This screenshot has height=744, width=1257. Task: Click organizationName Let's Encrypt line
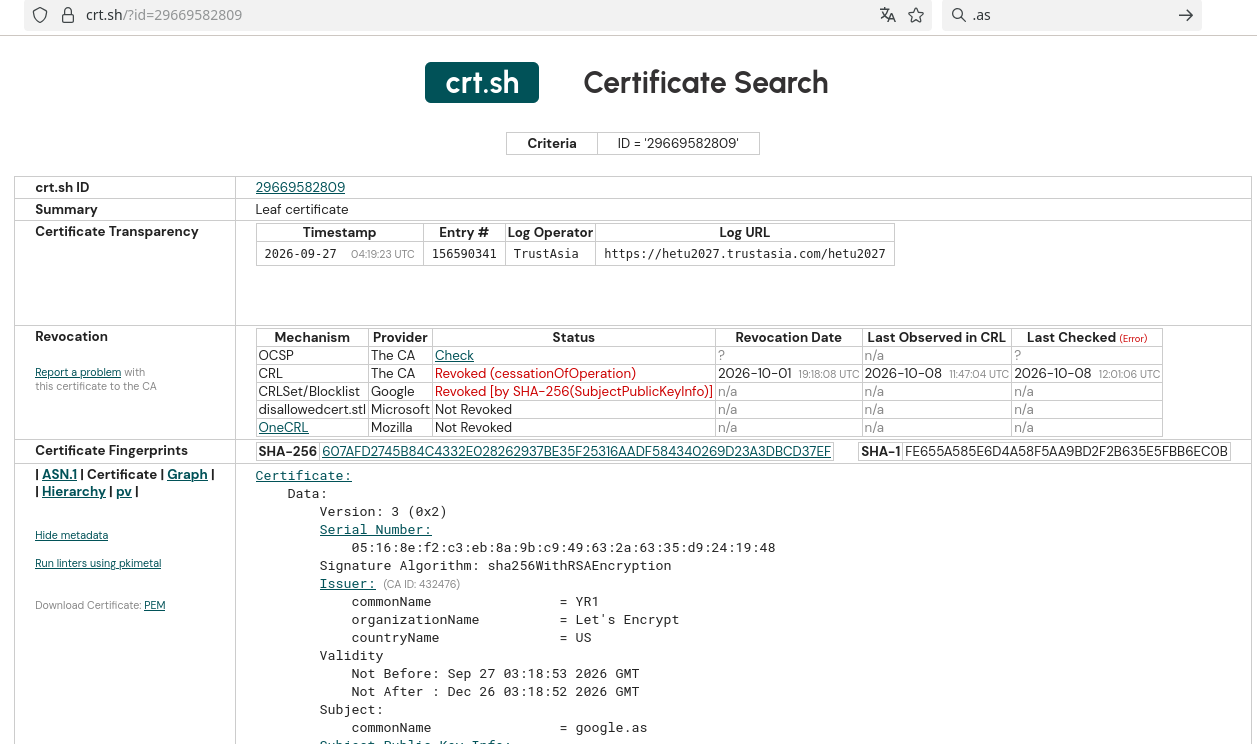[x=516, y=620]
